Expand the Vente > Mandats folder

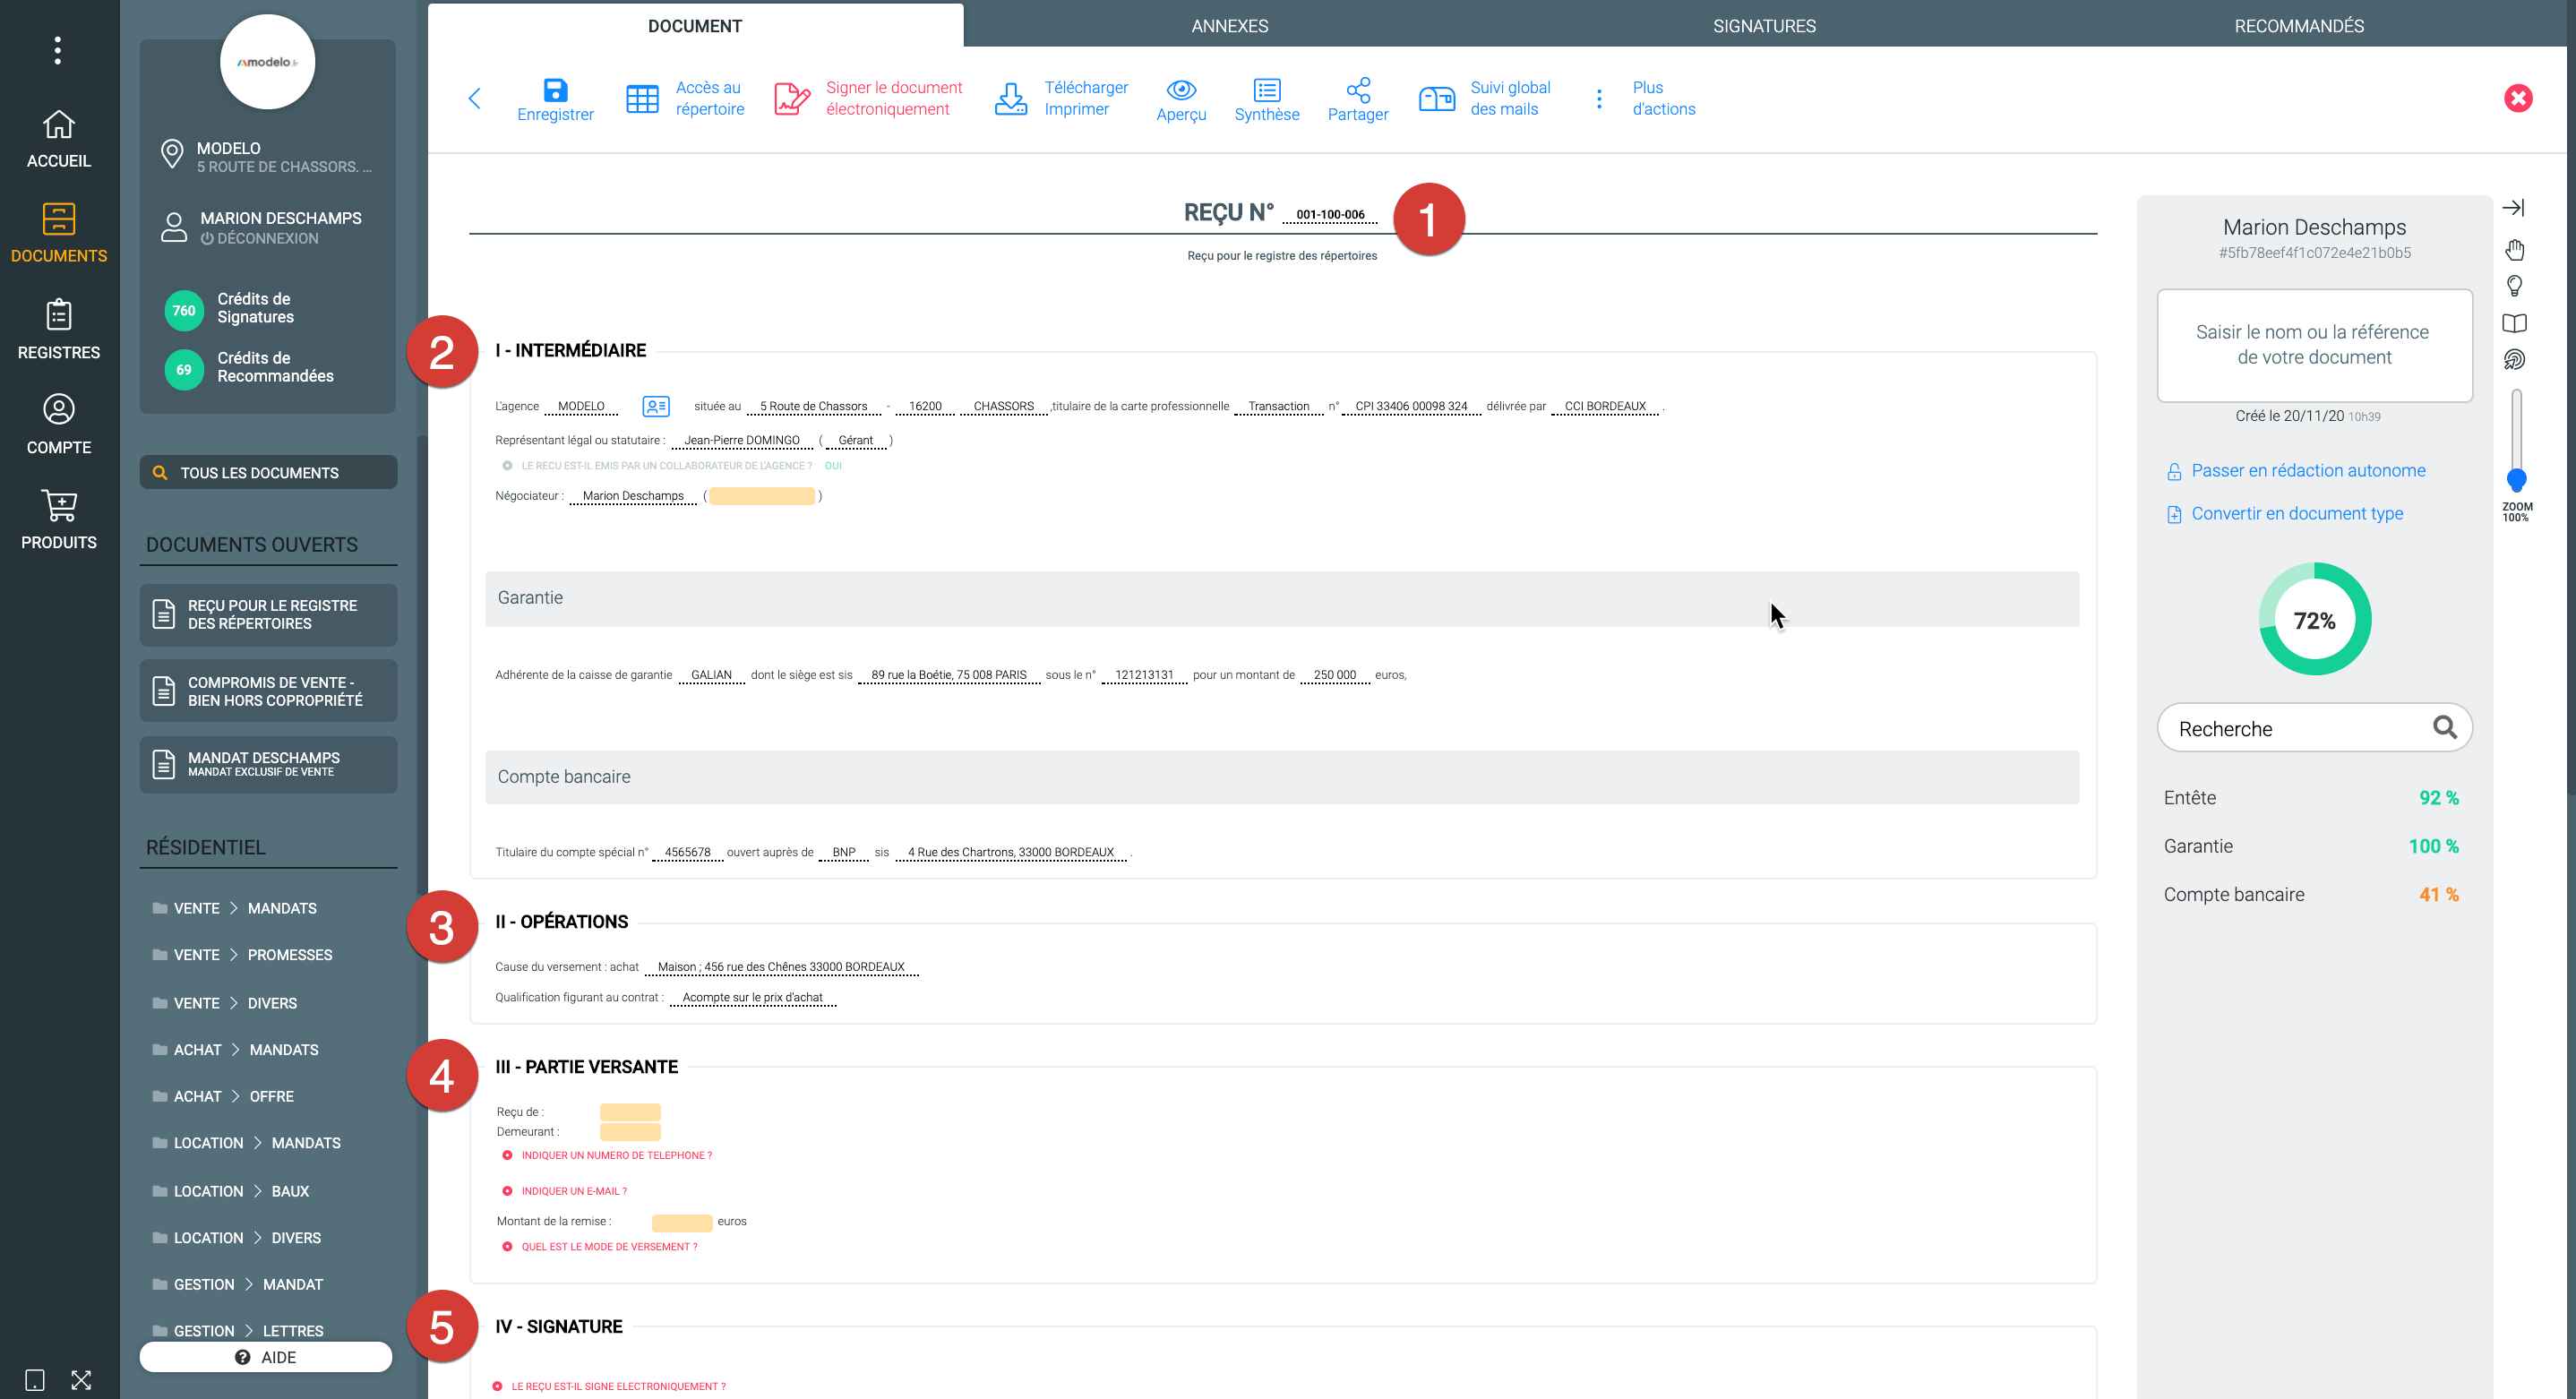click(234, 908)
